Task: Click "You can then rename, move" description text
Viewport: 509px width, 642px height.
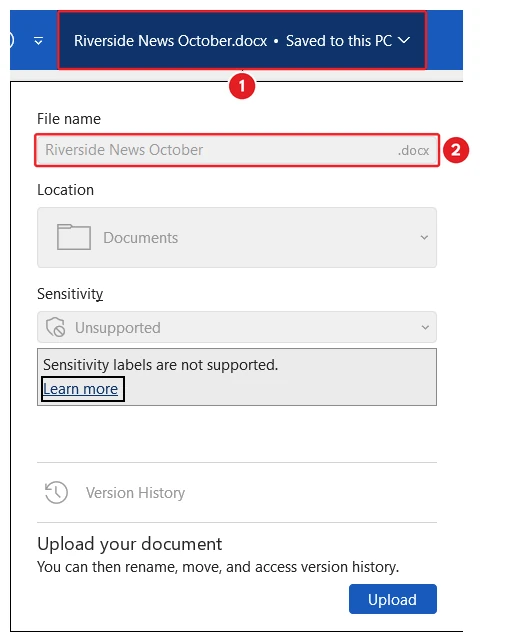Action: pyautogui.click(x=218, y=567)
